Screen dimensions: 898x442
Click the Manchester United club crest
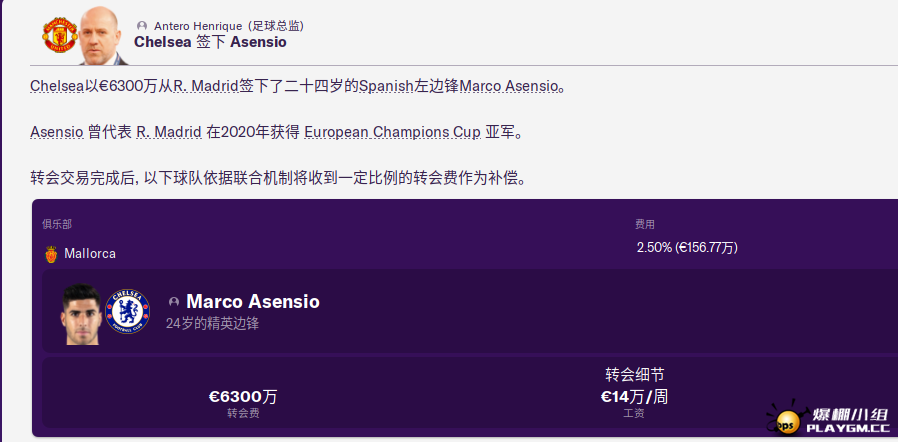point(59,34)
